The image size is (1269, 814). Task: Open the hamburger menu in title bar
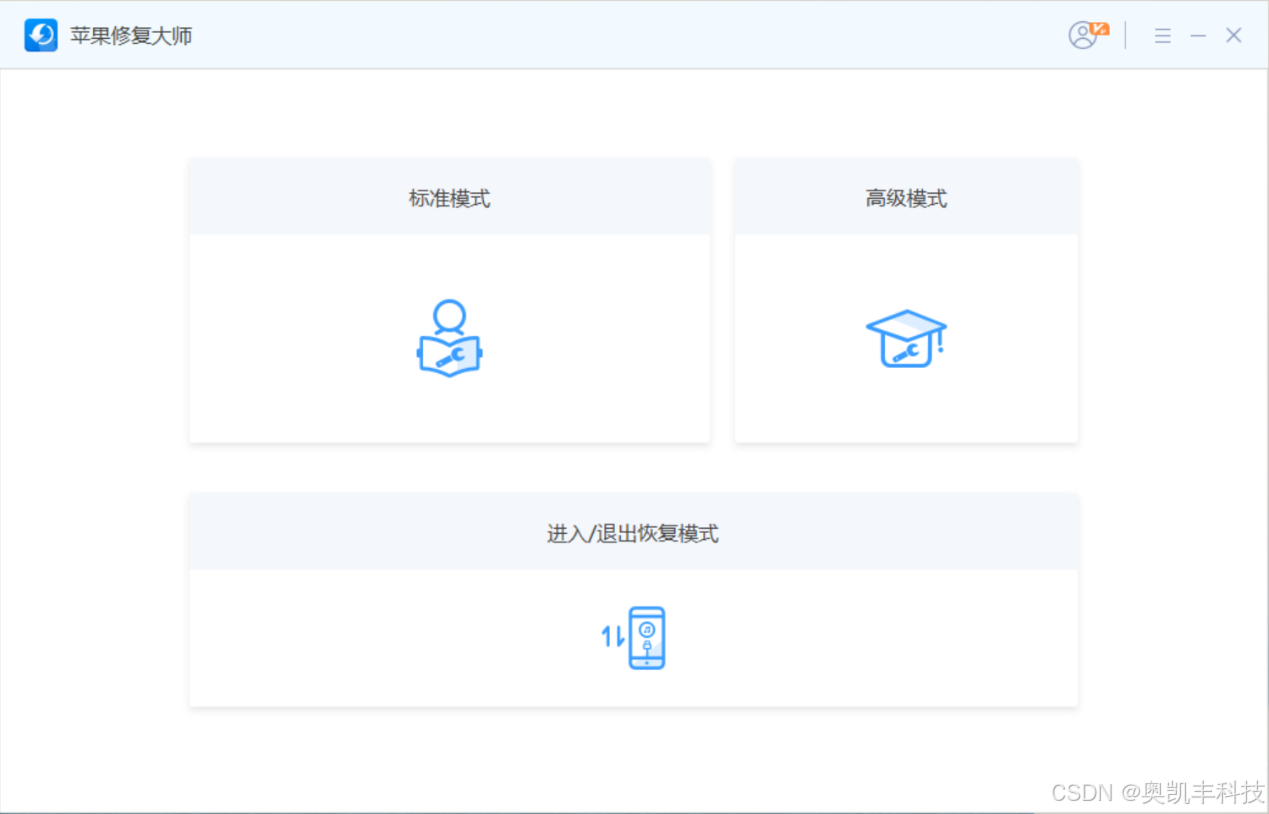(1162, 36)
